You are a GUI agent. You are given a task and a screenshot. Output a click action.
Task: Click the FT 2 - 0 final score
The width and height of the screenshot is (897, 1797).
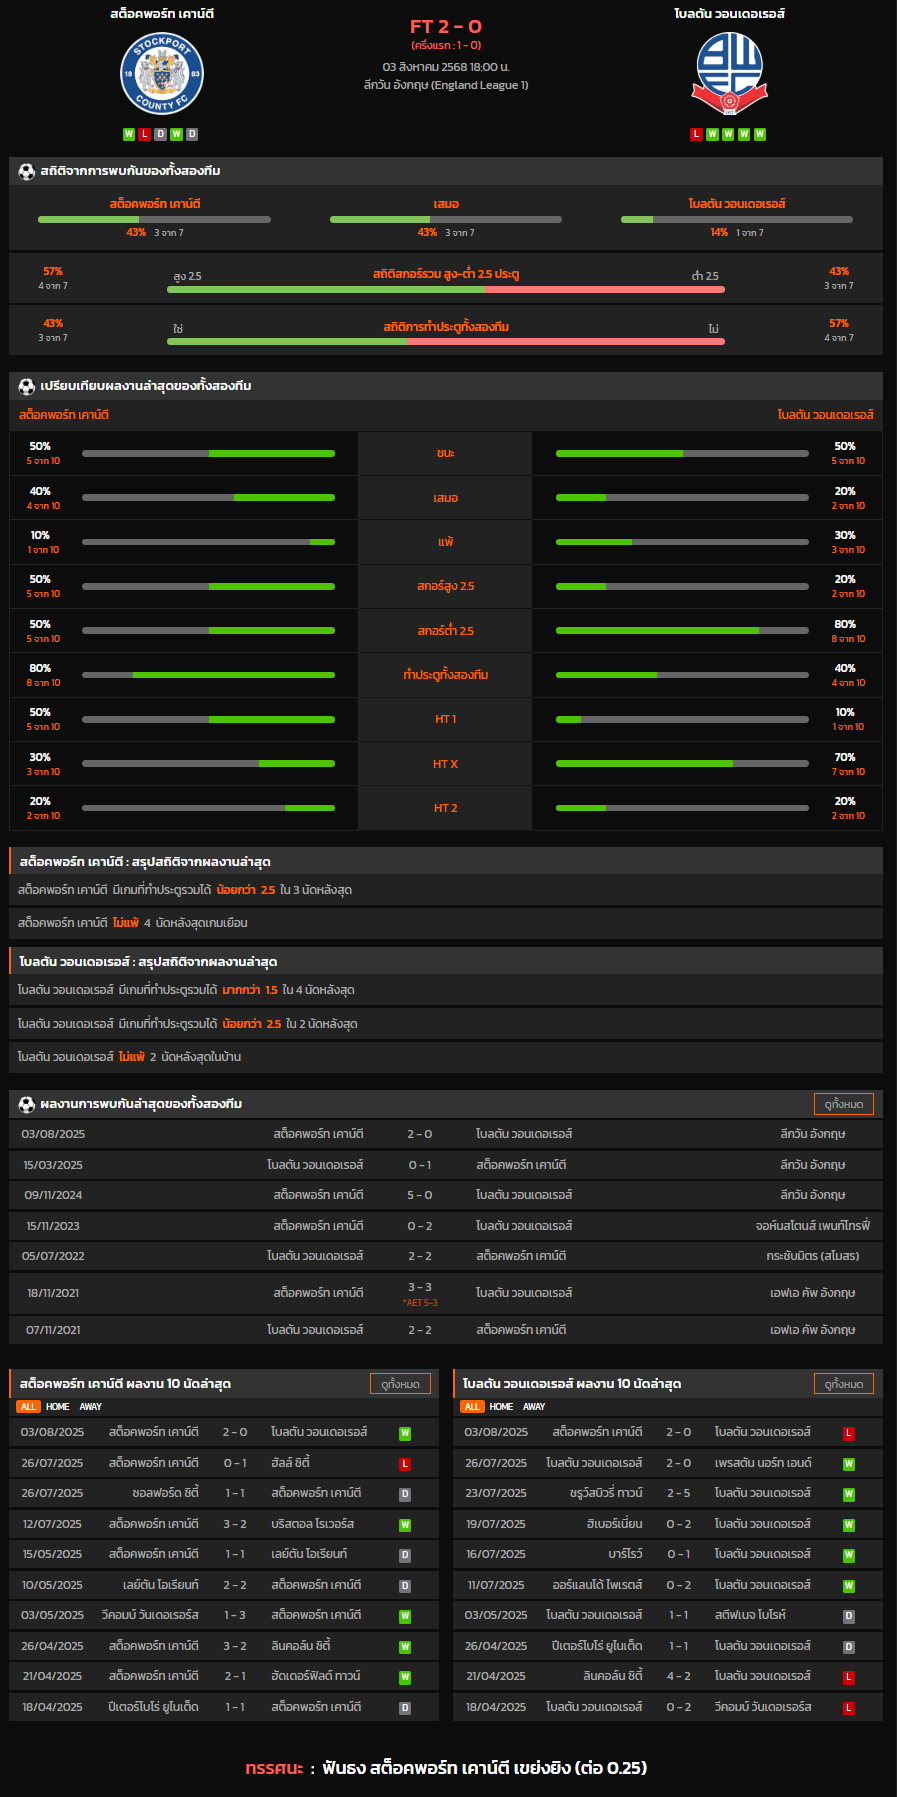tap(446, 27)
